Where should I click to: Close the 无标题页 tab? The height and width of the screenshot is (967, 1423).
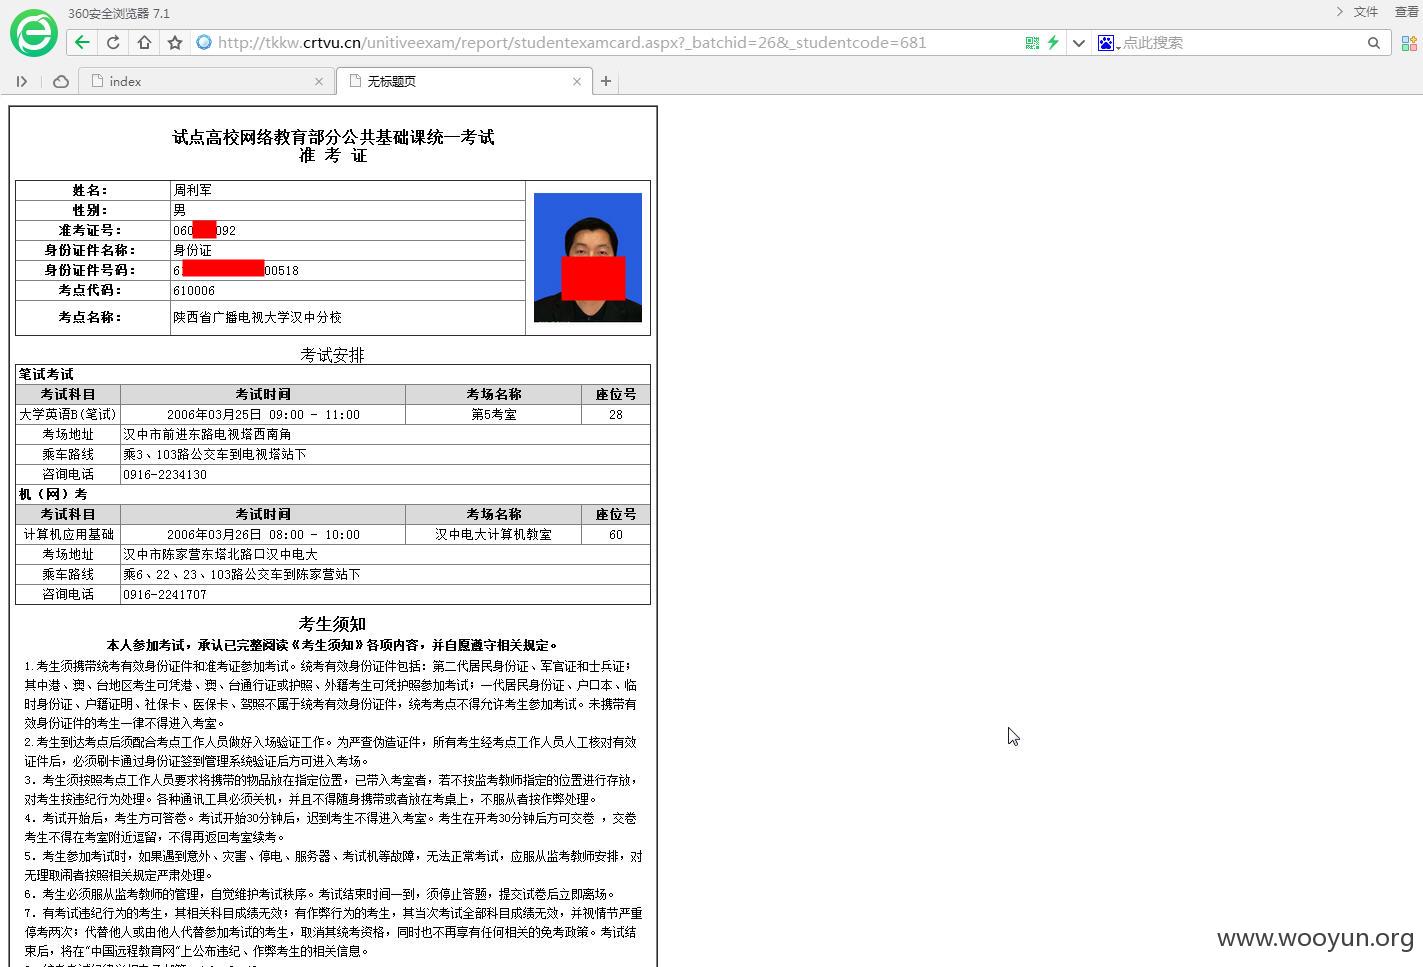577,82
